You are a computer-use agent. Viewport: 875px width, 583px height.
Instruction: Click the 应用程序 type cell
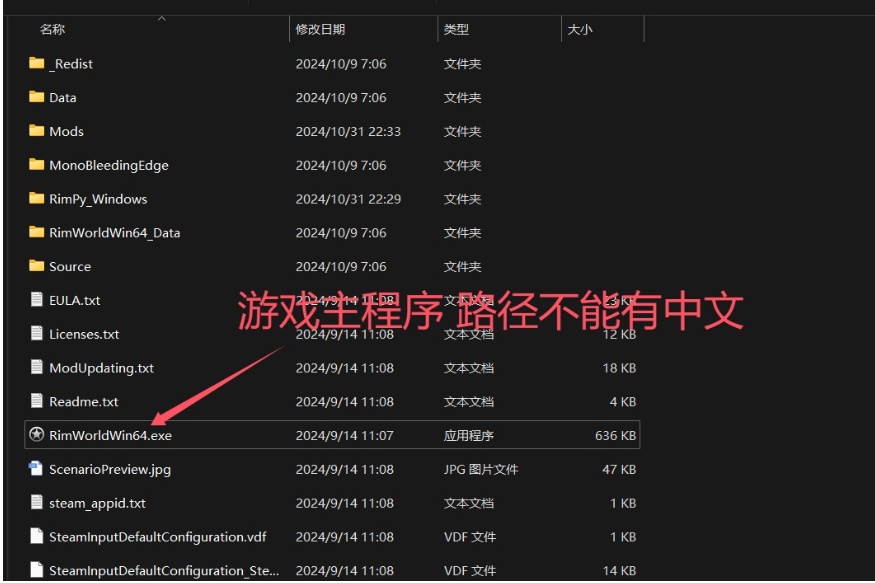coord(469,435)
